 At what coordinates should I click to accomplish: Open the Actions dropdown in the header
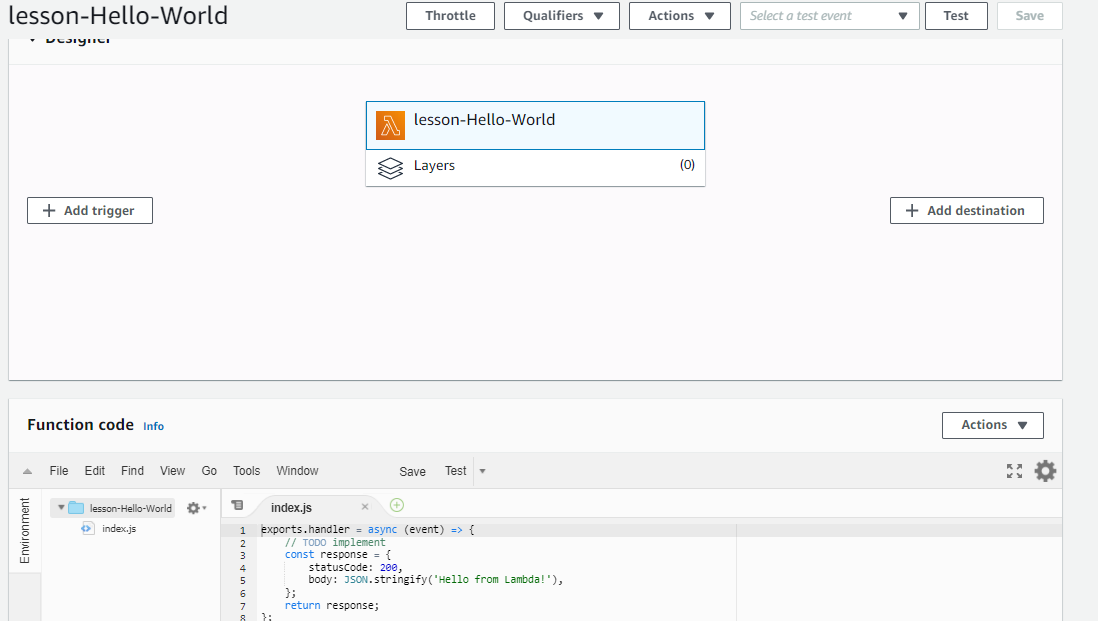tap(679, 15)
